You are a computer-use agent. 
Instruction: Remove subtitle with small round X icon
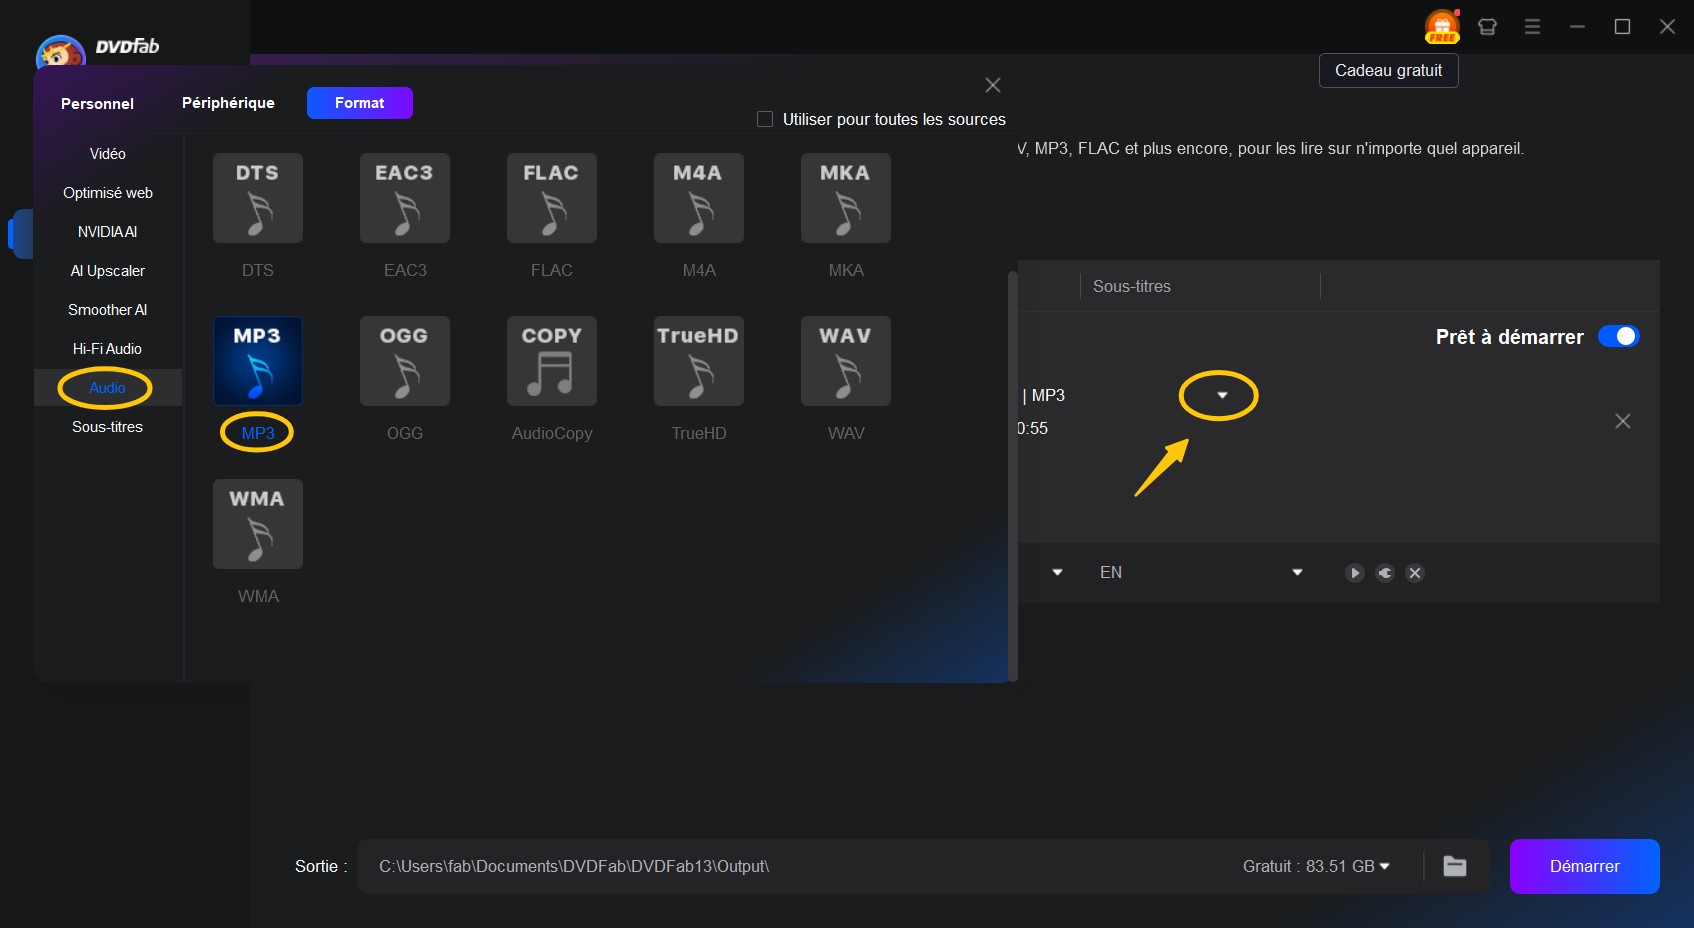[x=1415, y=573]
